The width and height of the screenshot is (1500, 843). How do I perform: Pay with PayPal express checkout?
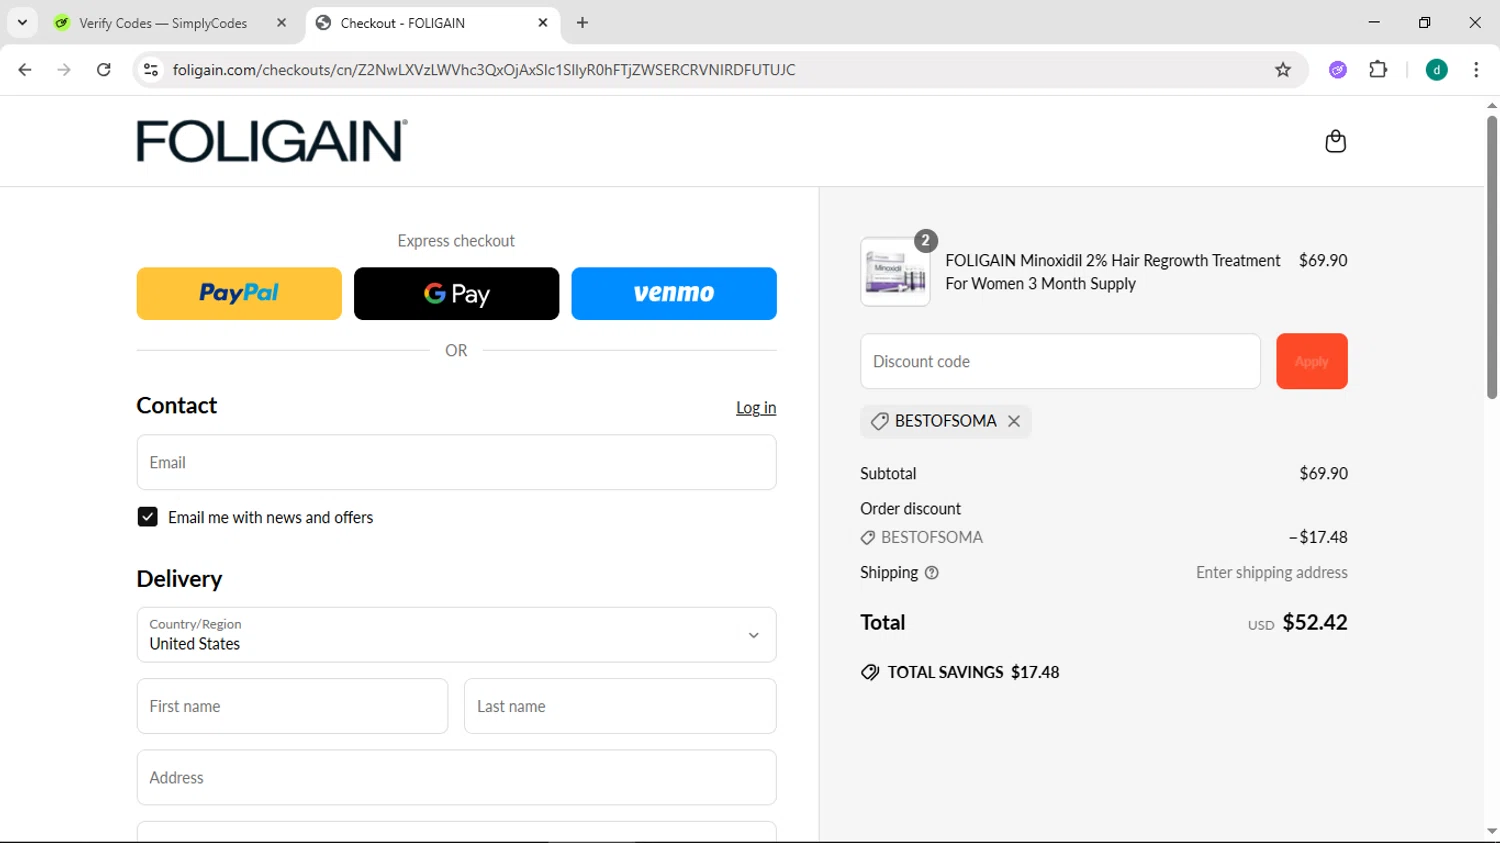click(239, 293)
